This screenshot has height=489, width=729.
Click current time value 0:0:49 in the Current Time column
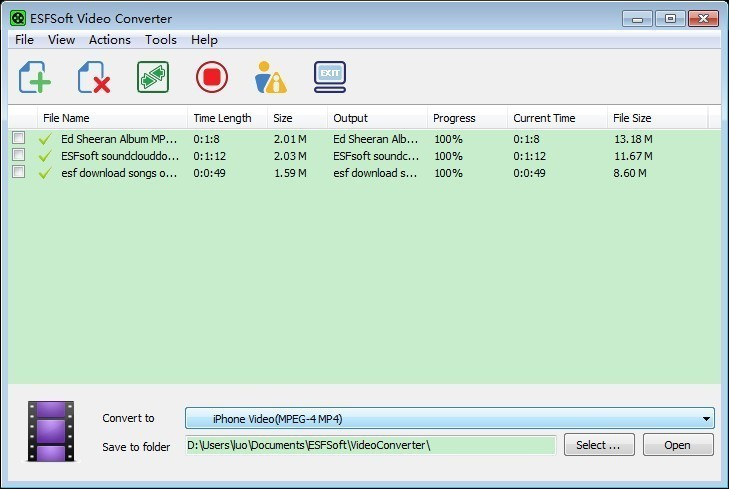pos(529,173)
